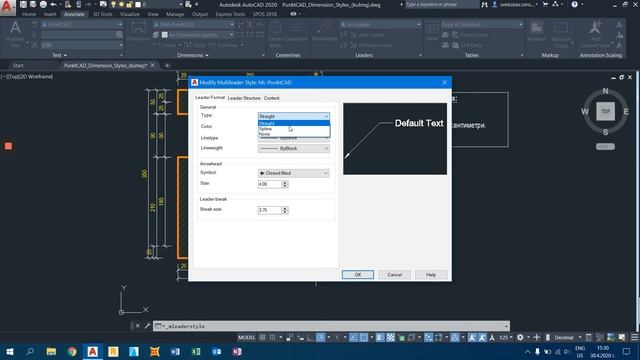Open Word from the taskbar
This screenshot has width=640, height=360.
[175, 351]
